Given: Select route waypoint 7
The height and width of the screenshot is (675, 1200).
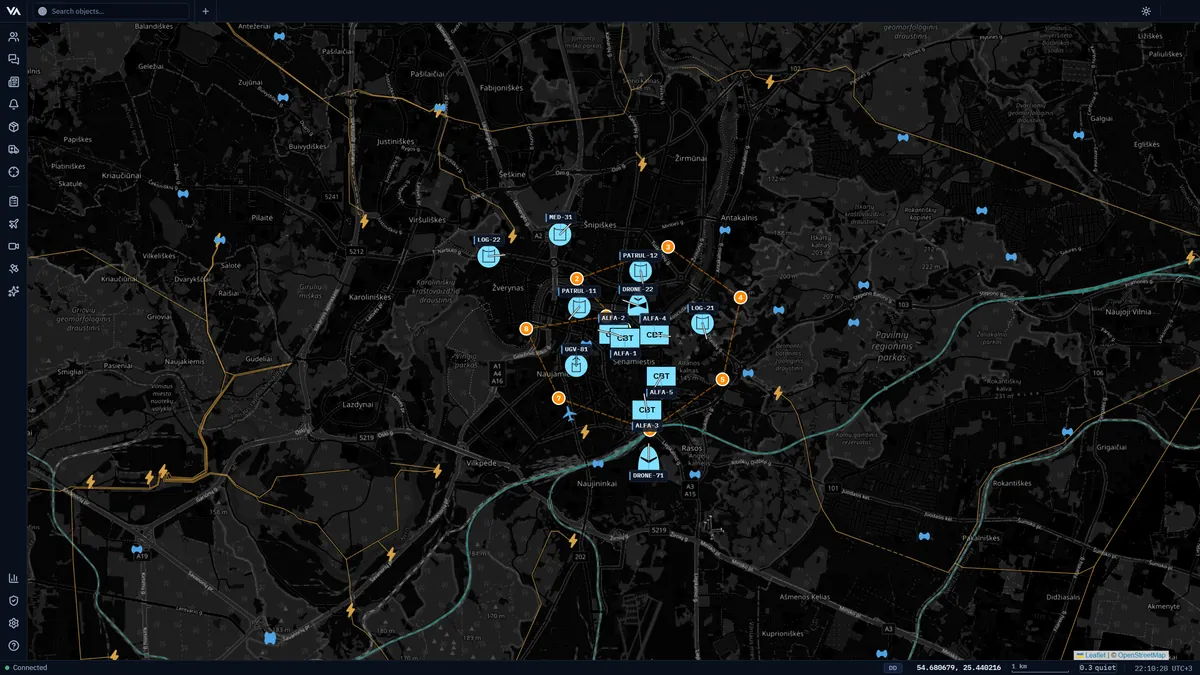Looking at the screenshot, I should click(x=558, y=398).
